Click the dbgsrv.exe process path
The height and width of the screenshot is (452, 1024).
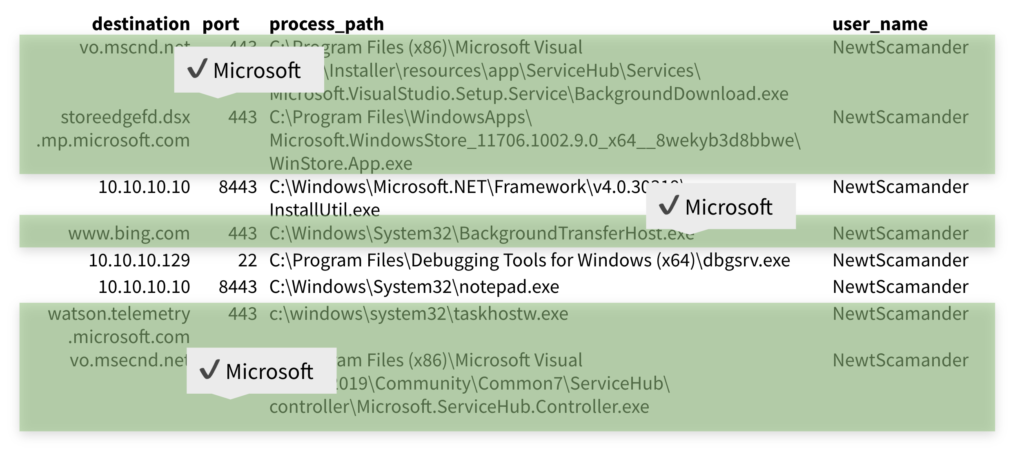point(529,260)
